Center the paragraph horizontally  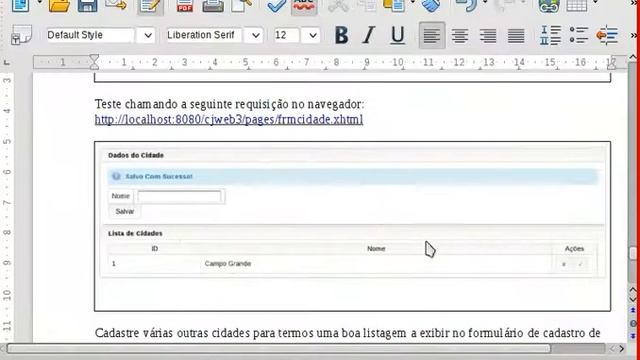coord(460,36)
